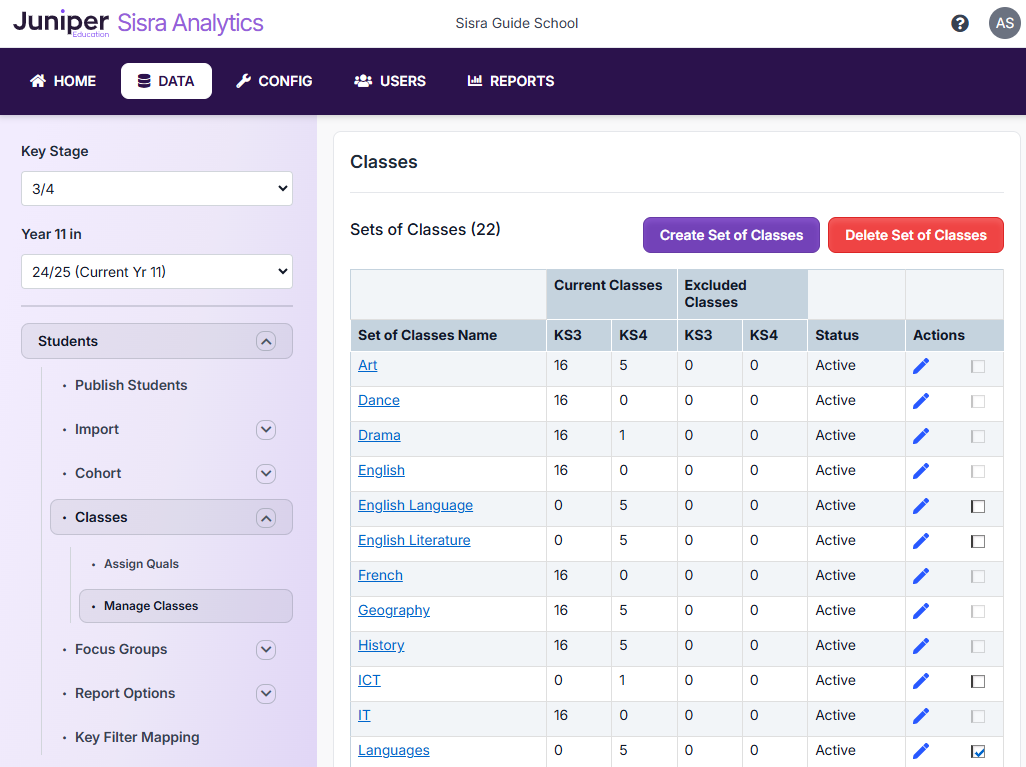Open the help question mark icon

[960, 22]
